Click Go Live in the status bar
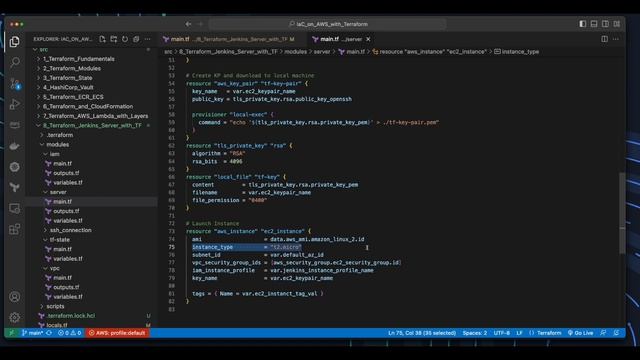This screenshot has width=640, height=360. click(x=580, y=333)
